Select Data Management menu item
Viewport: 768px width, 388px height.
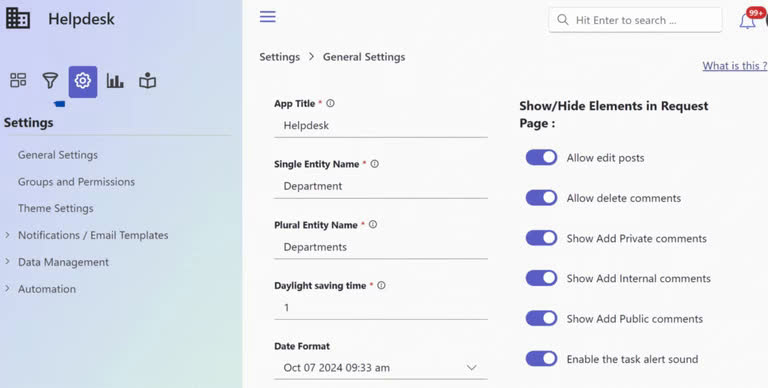tap(63, 262)
